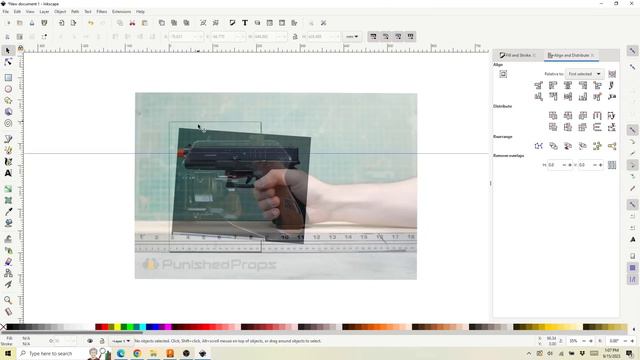This screenshot has width=640, height=360.
Task: Toggle move patterns affect button
Action: (410, 37)
